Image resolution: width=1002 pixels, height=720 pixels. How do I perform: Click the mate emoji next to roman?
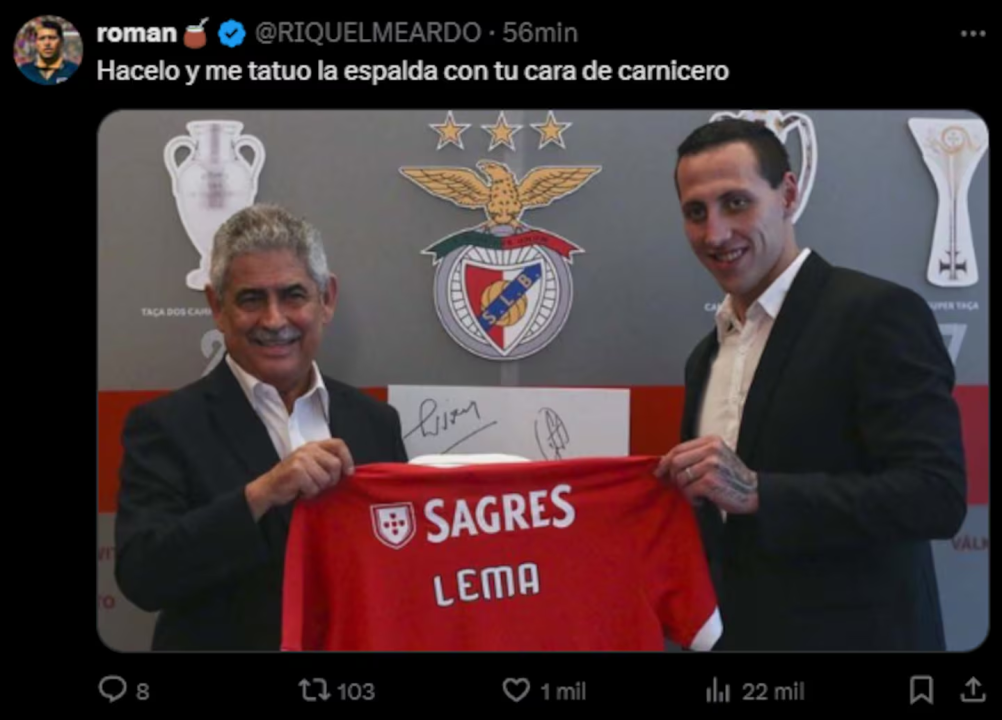[197, 33]
